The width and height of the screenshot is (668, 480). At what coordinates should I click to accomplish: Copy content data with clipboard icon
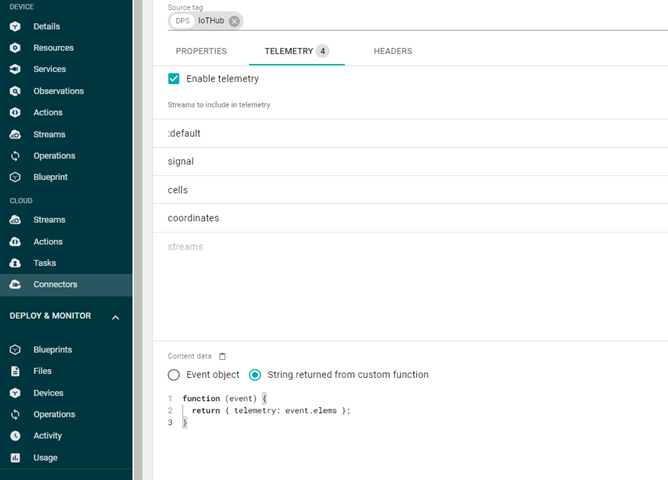pos(222,356)
